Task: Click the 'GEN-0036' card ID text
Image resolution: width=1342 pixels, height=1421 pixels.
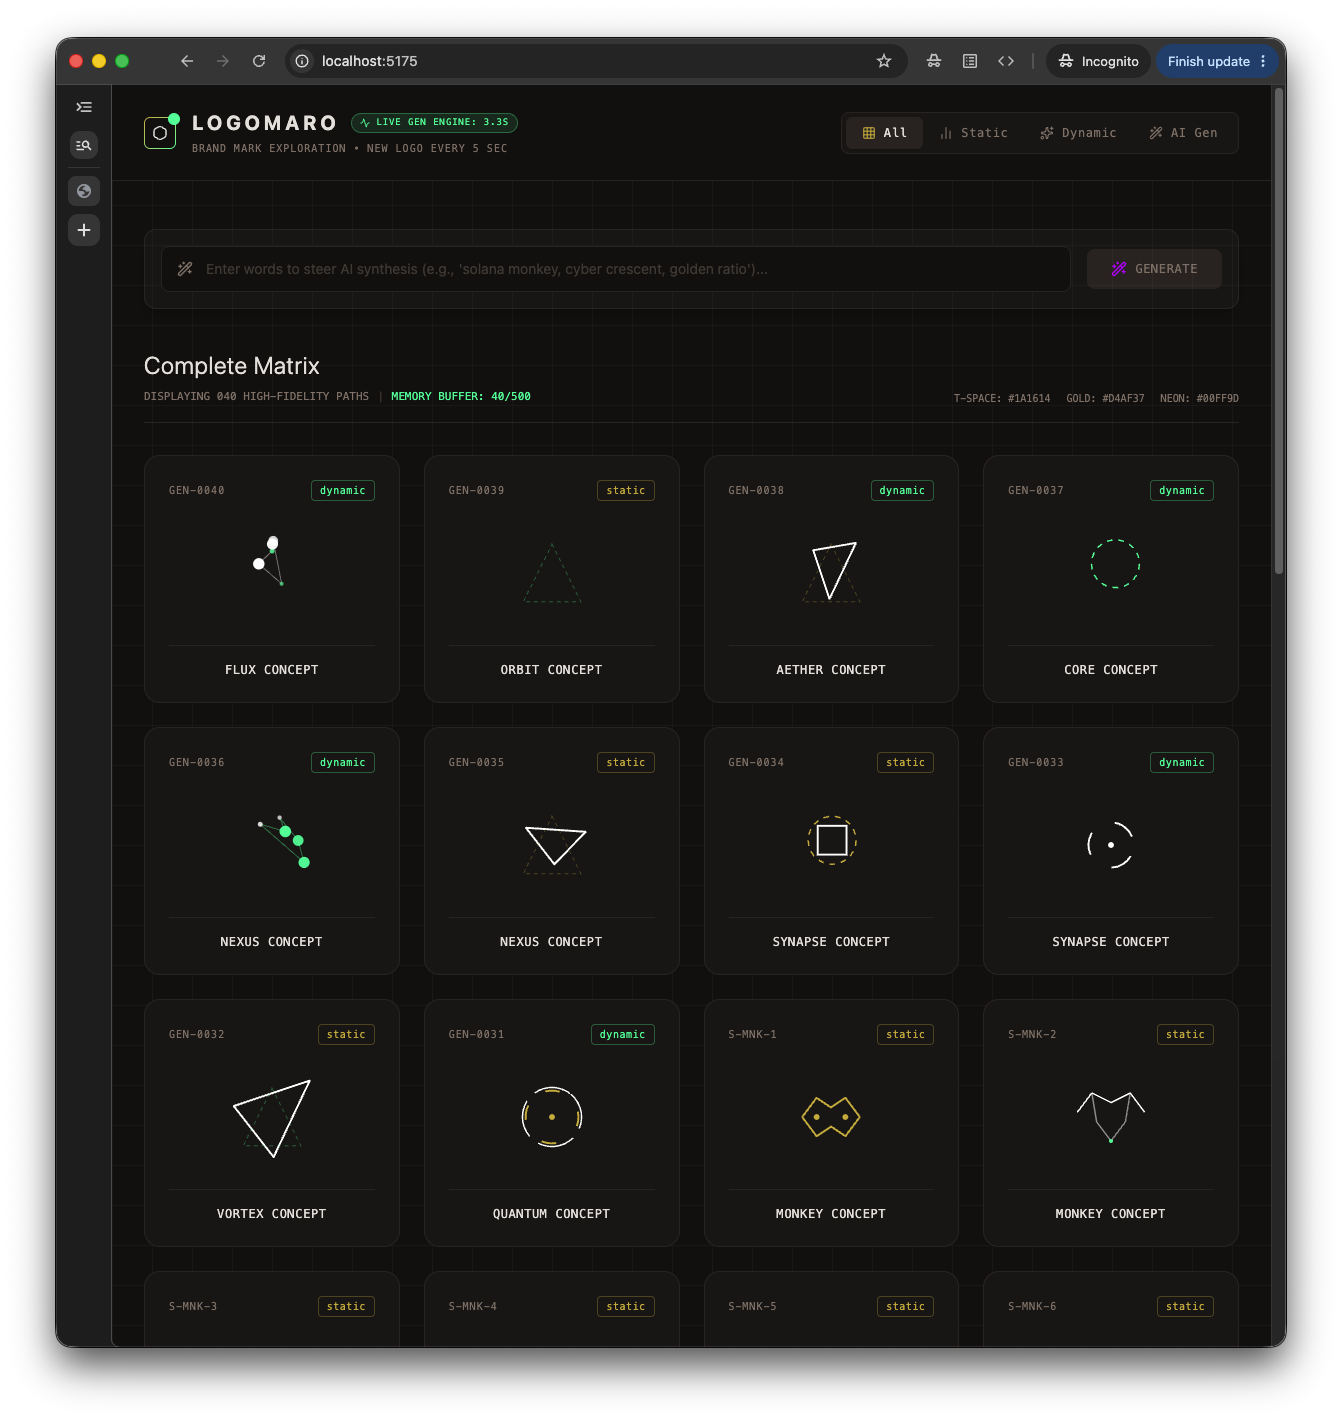Action: coord(197,763)
